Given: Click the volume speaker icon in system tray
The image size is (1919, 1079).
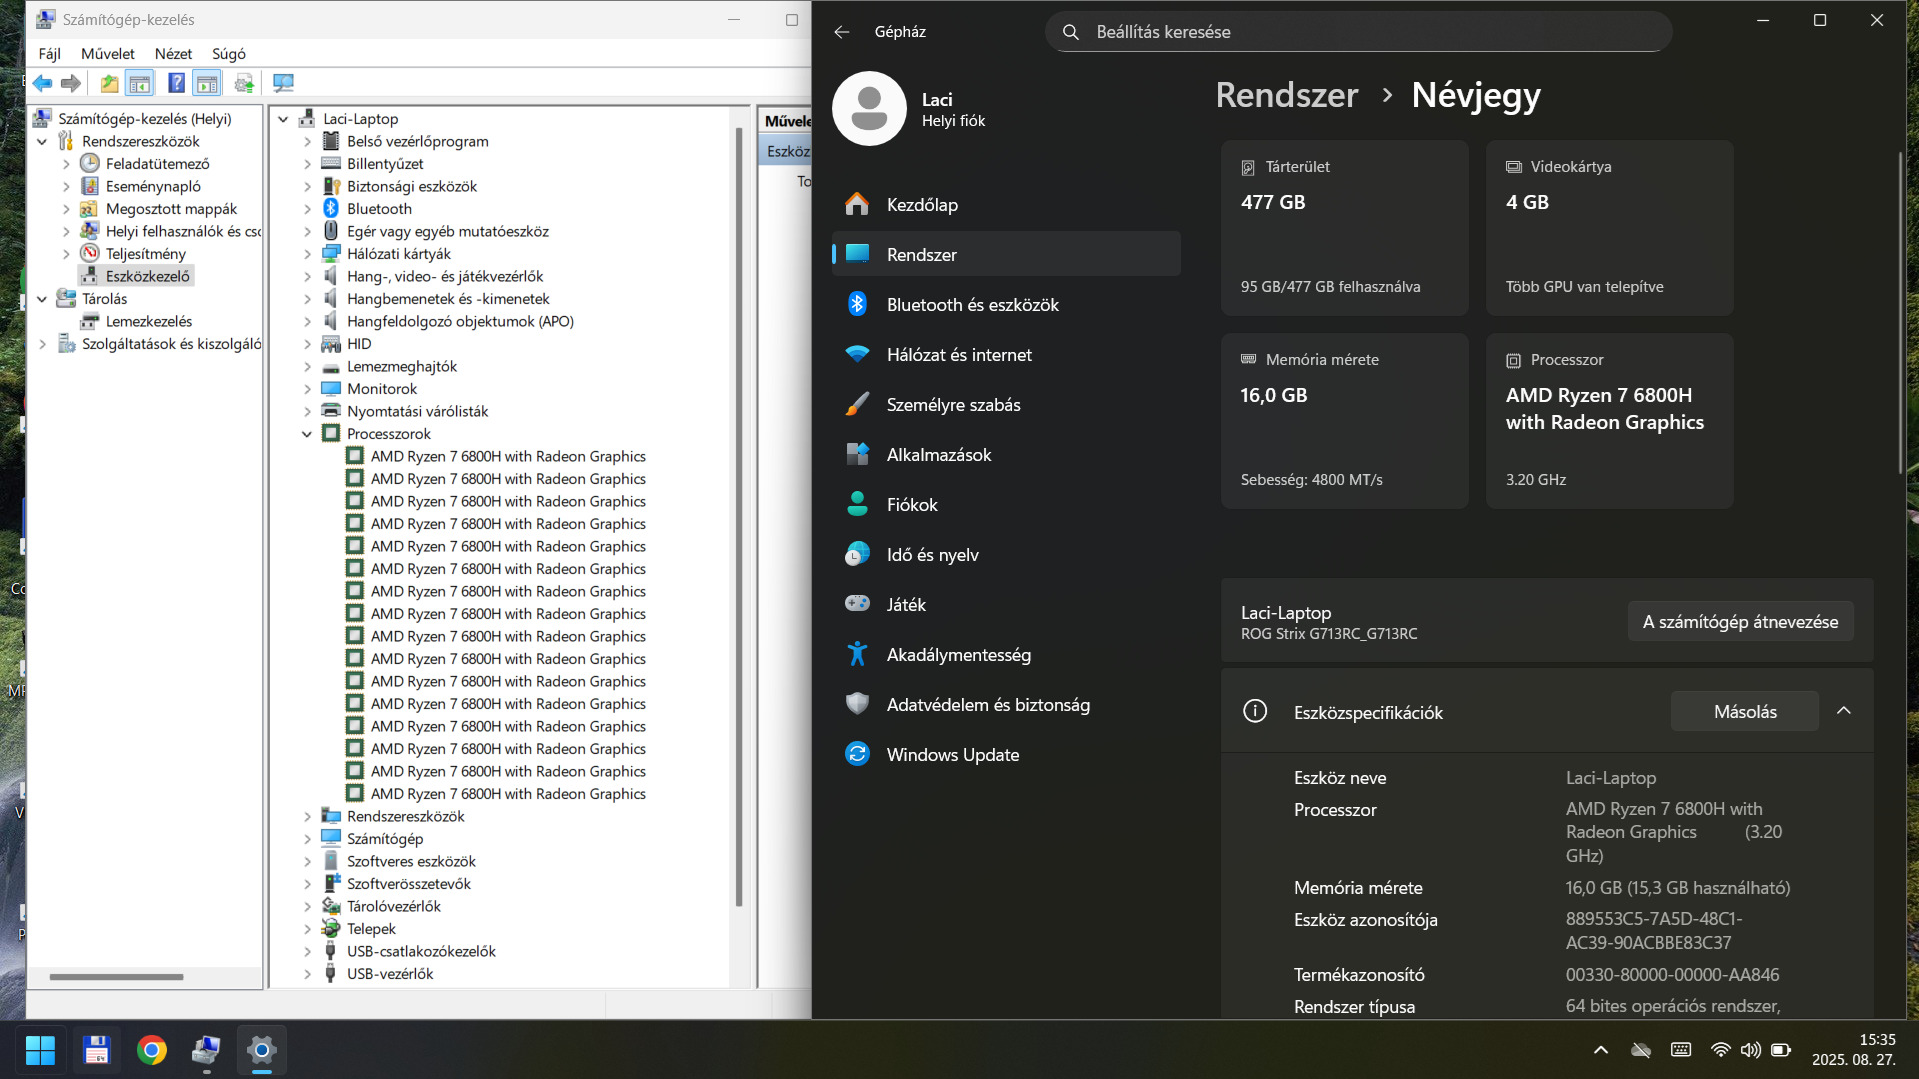Looking at the screenshot, I should coord(1750,1050).
